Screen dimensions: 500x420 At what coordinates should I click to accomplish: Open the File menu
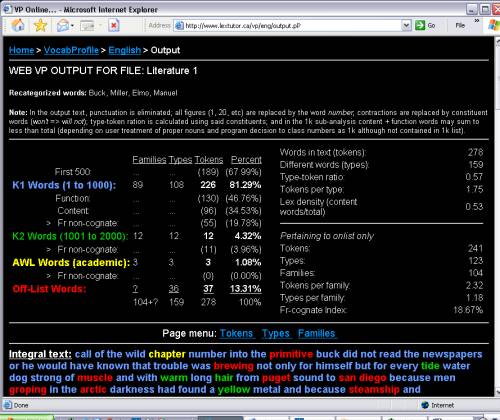[x=460, y=25]
